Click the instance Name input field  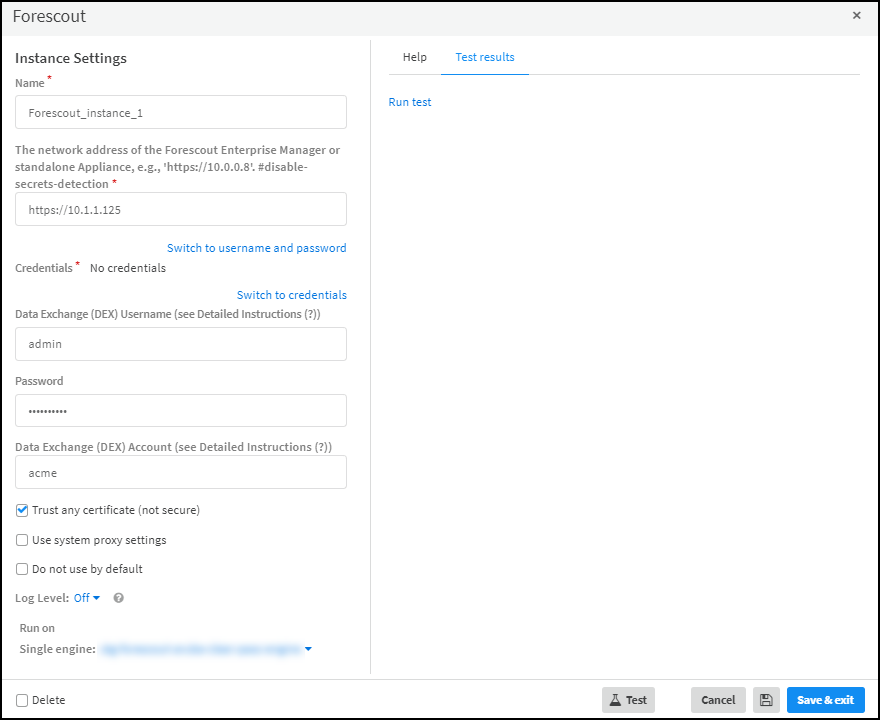(181, 113)
